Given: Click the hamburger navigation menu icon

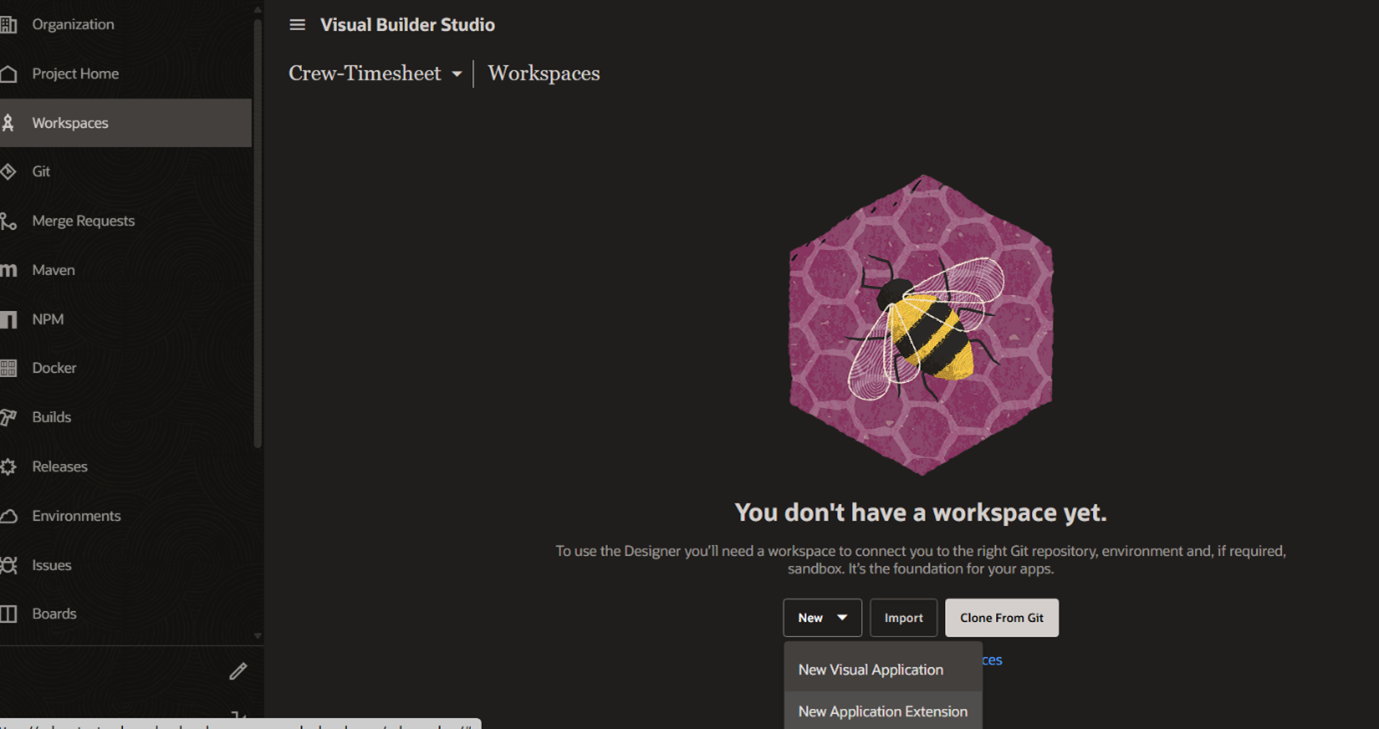Looking at the screenshot, I should (297, 25).
